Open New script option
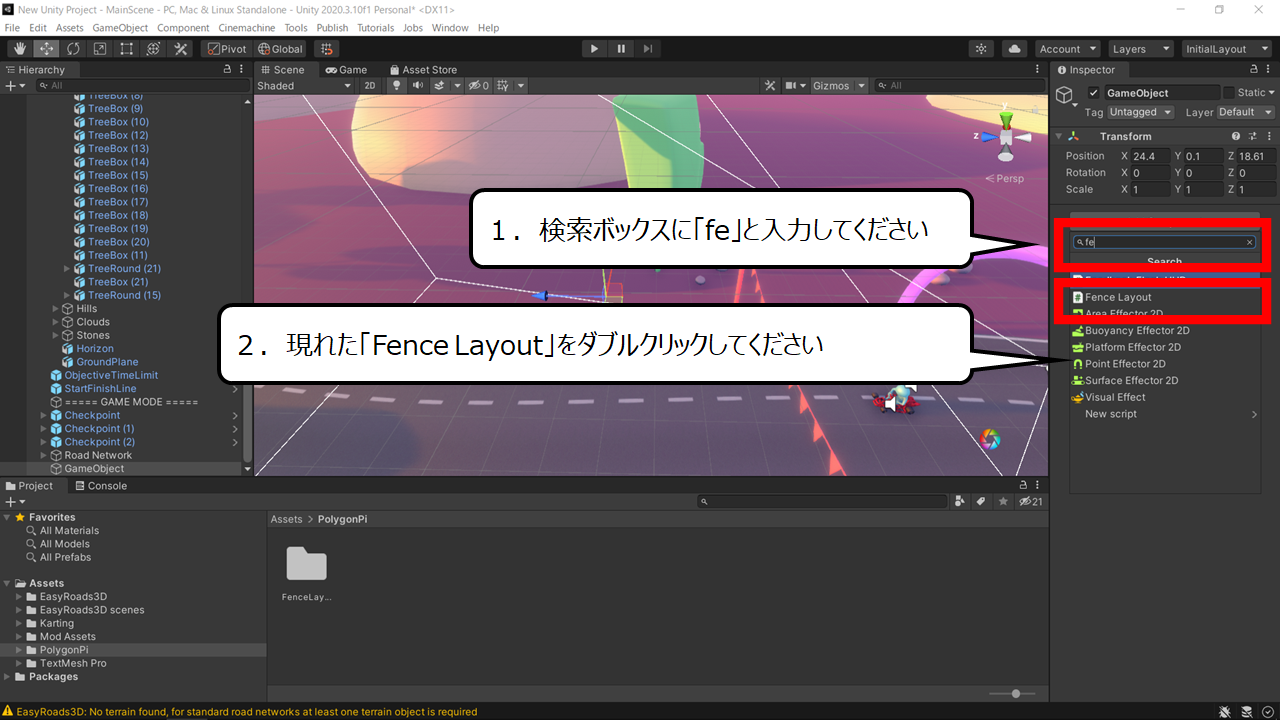Viewport: 1280px width, 720px height. click(x=1164, y=414)
